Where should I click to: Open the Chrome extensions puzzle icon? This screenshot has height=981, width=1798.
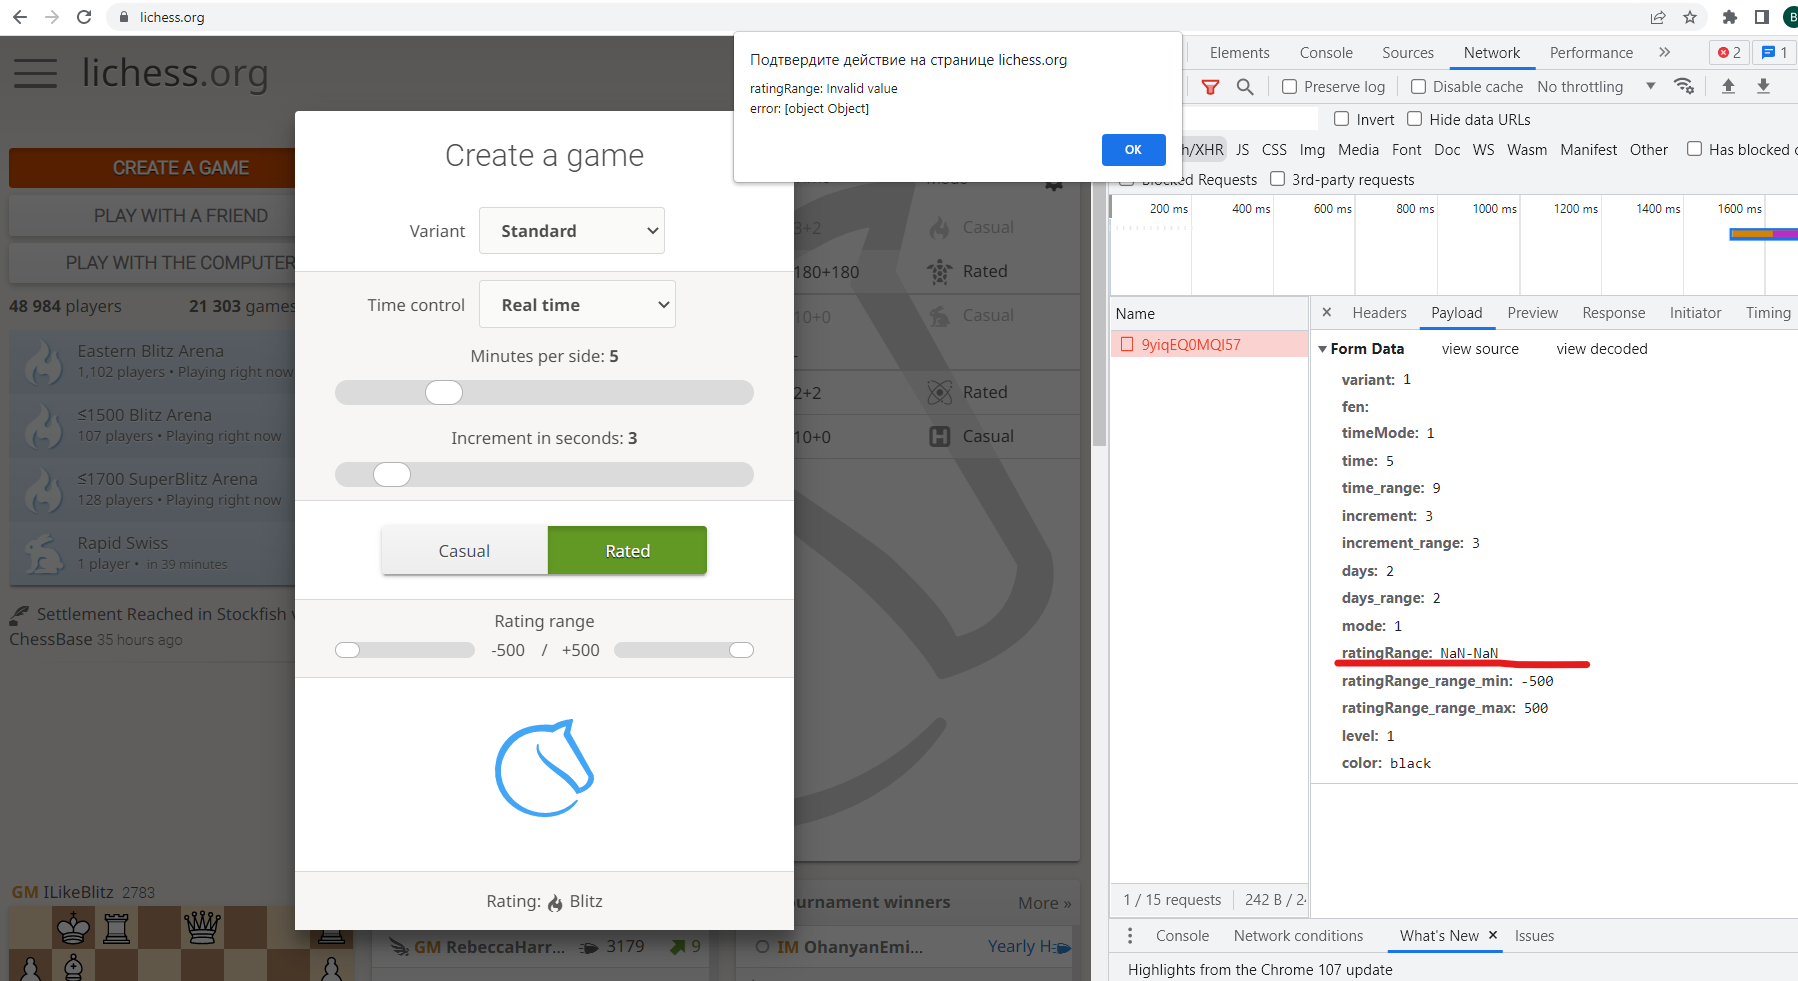tap(1730, 17)
